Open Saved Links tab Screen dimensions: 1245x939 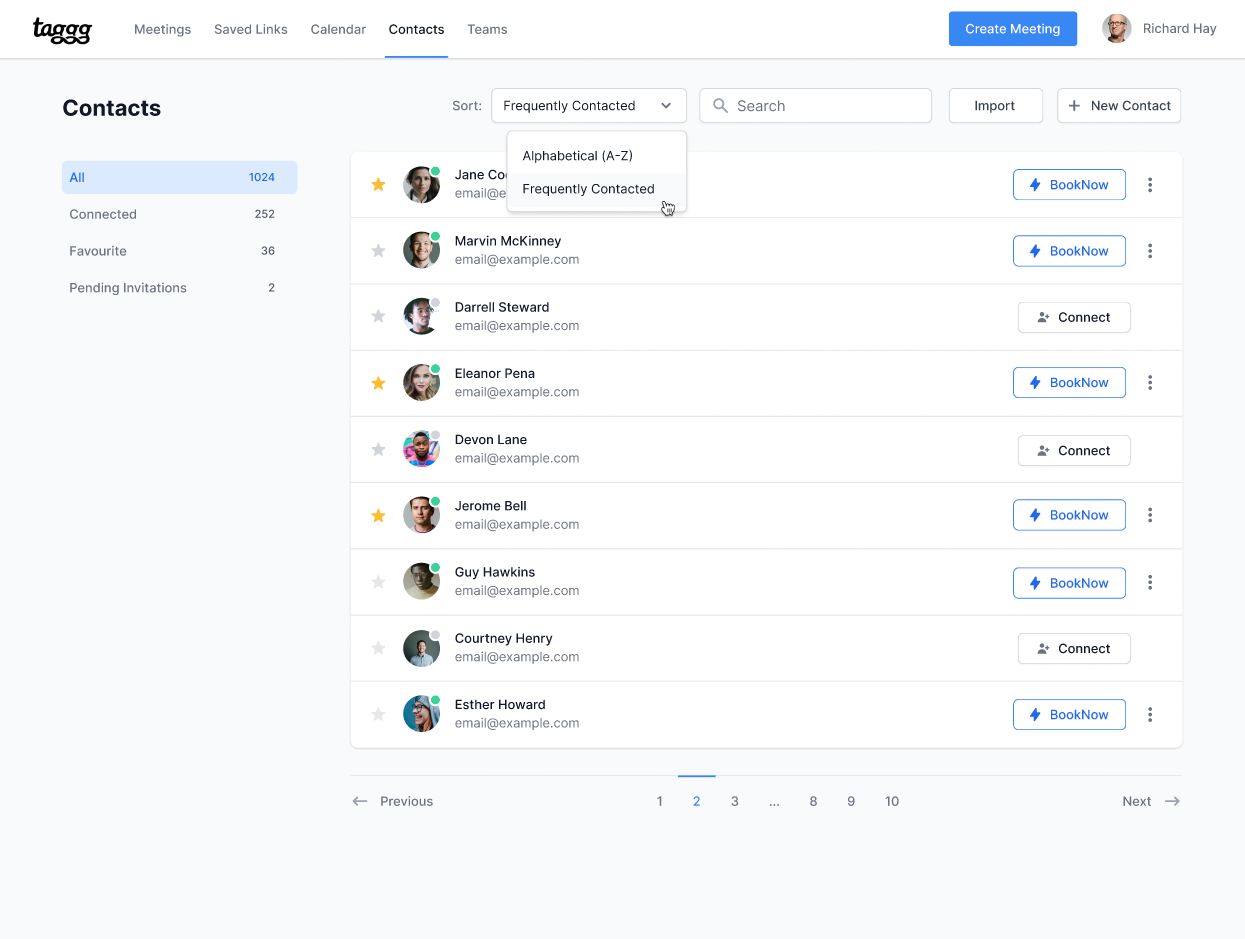click(251, 30)
